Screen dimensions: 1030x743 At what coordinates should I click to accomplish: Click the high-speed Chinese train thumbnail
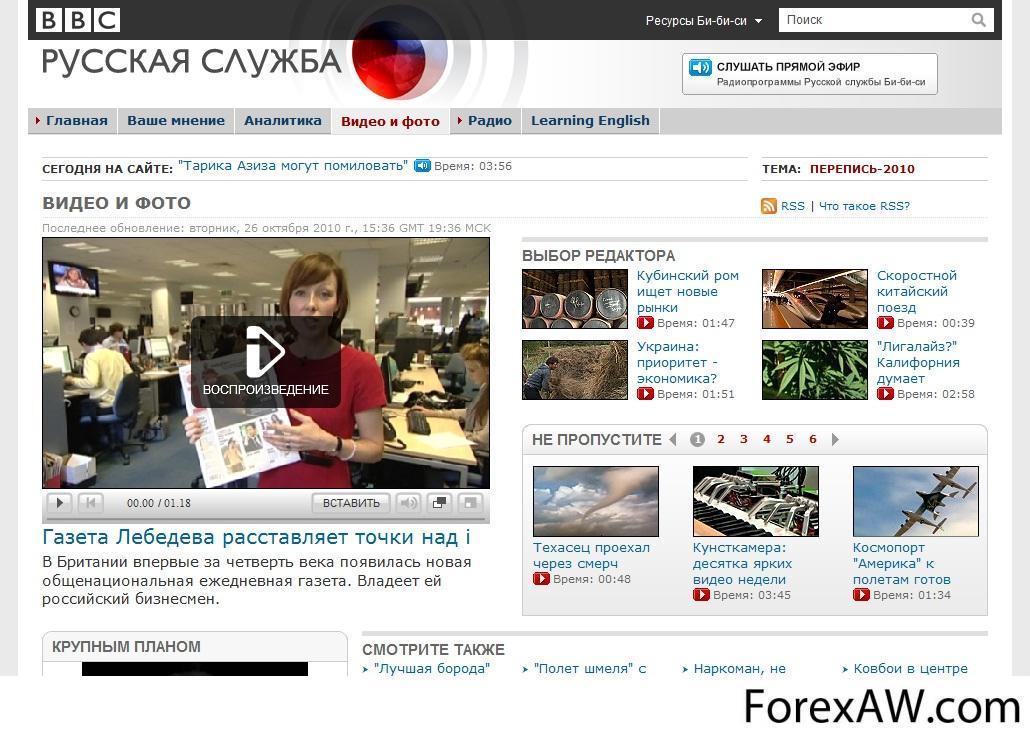coord(815,299)
